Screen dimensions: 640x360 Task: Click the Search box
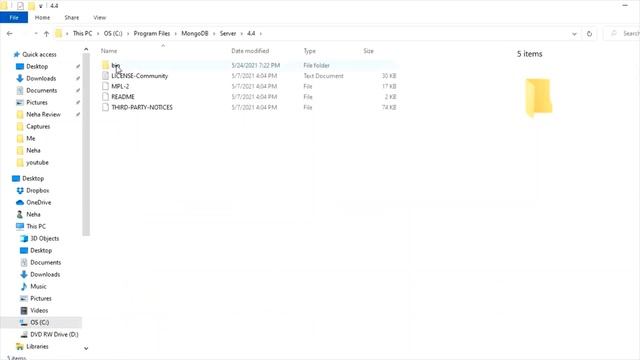tap(622, 33)
